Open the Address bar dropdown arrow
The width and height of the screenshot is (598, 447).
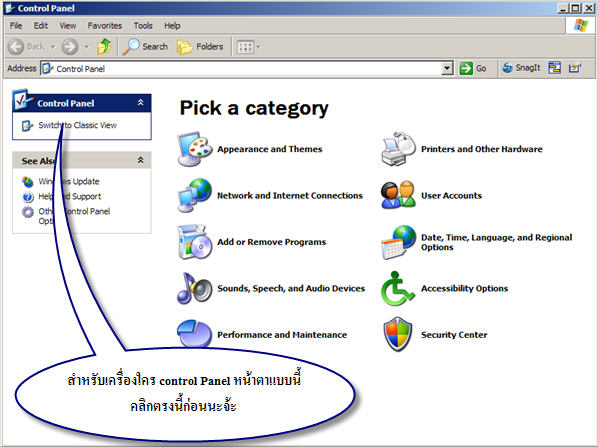[447, 69]
